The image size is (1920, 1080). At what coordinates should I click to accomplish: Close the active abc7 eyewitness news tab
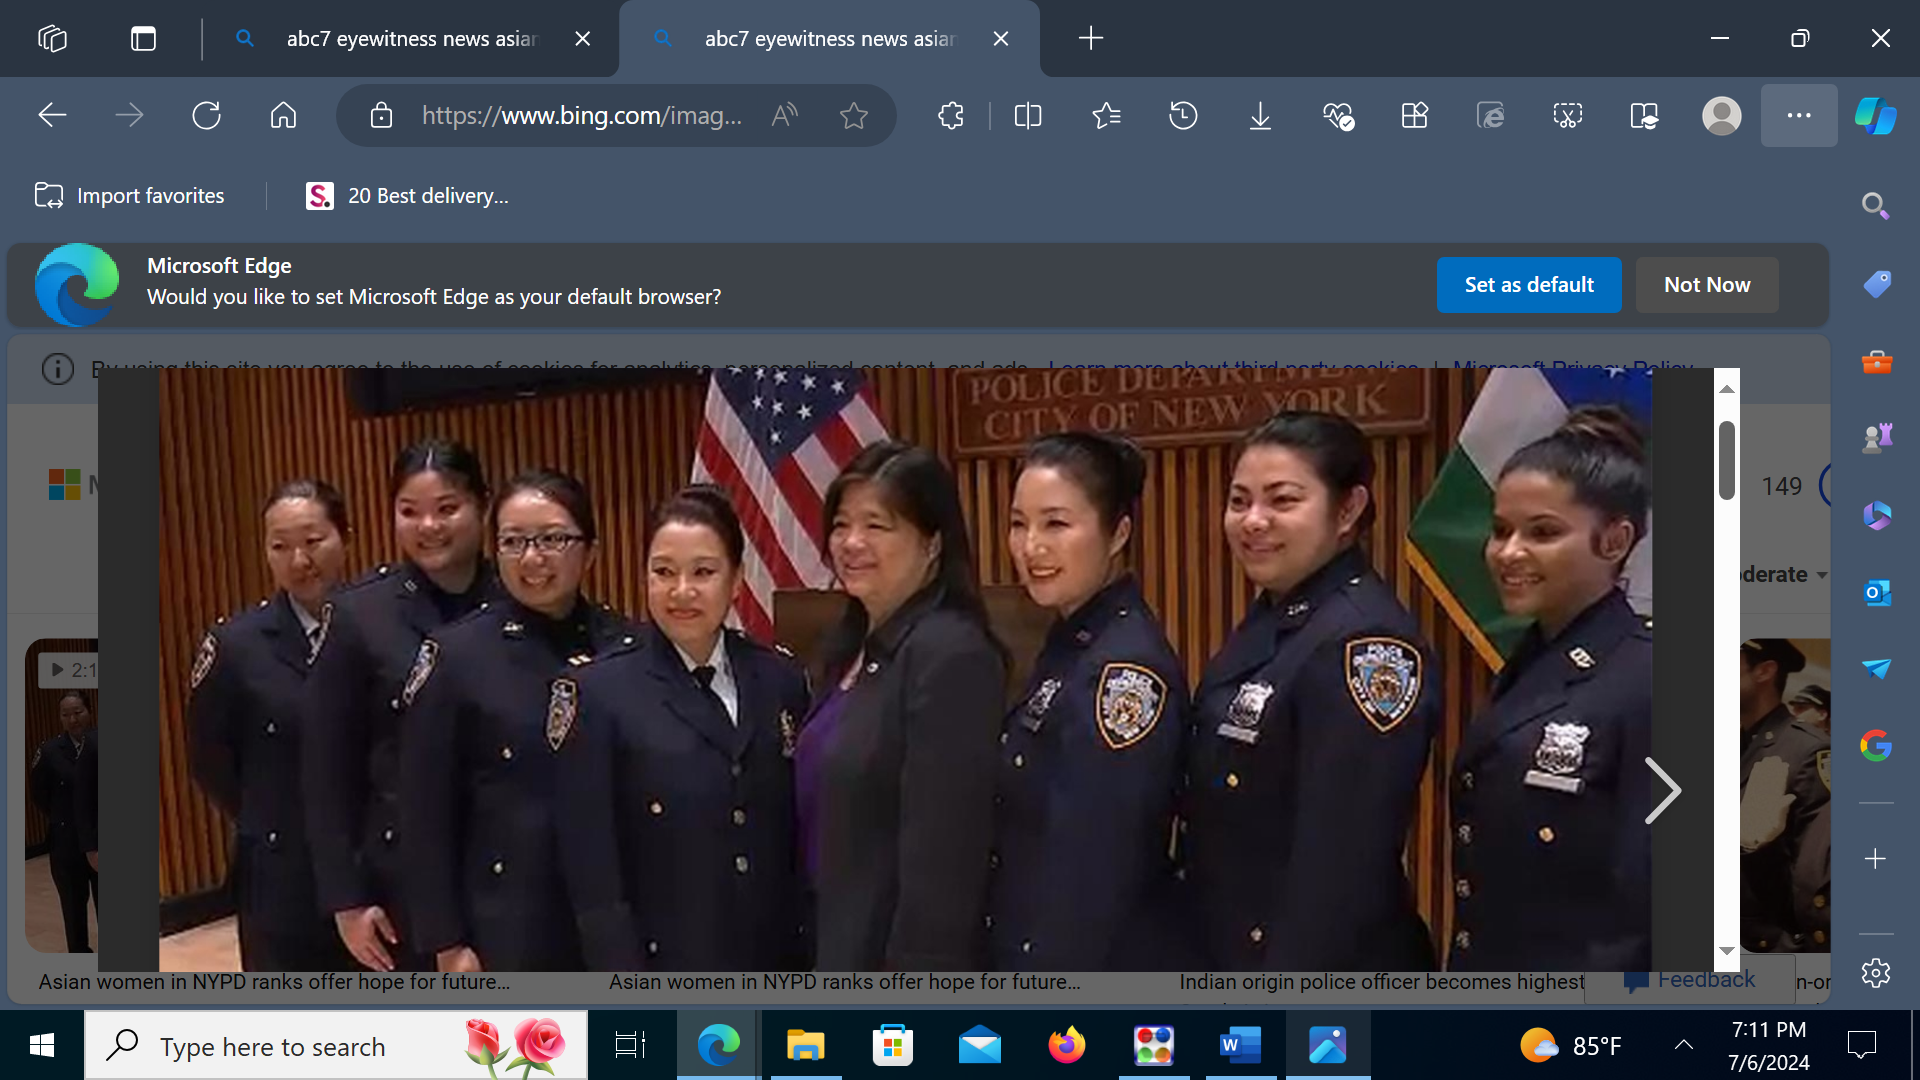[x=1001, y=38]
